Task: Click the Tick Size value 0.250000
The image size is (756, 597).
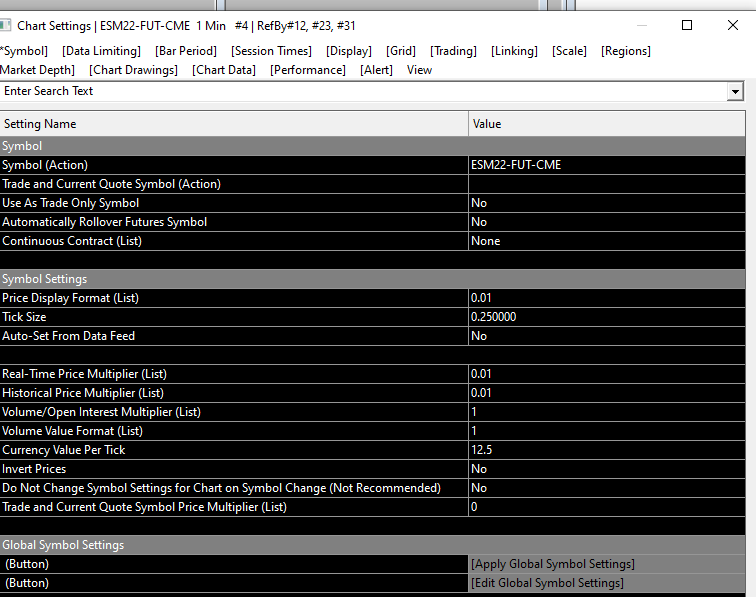Action: point(607,317)
